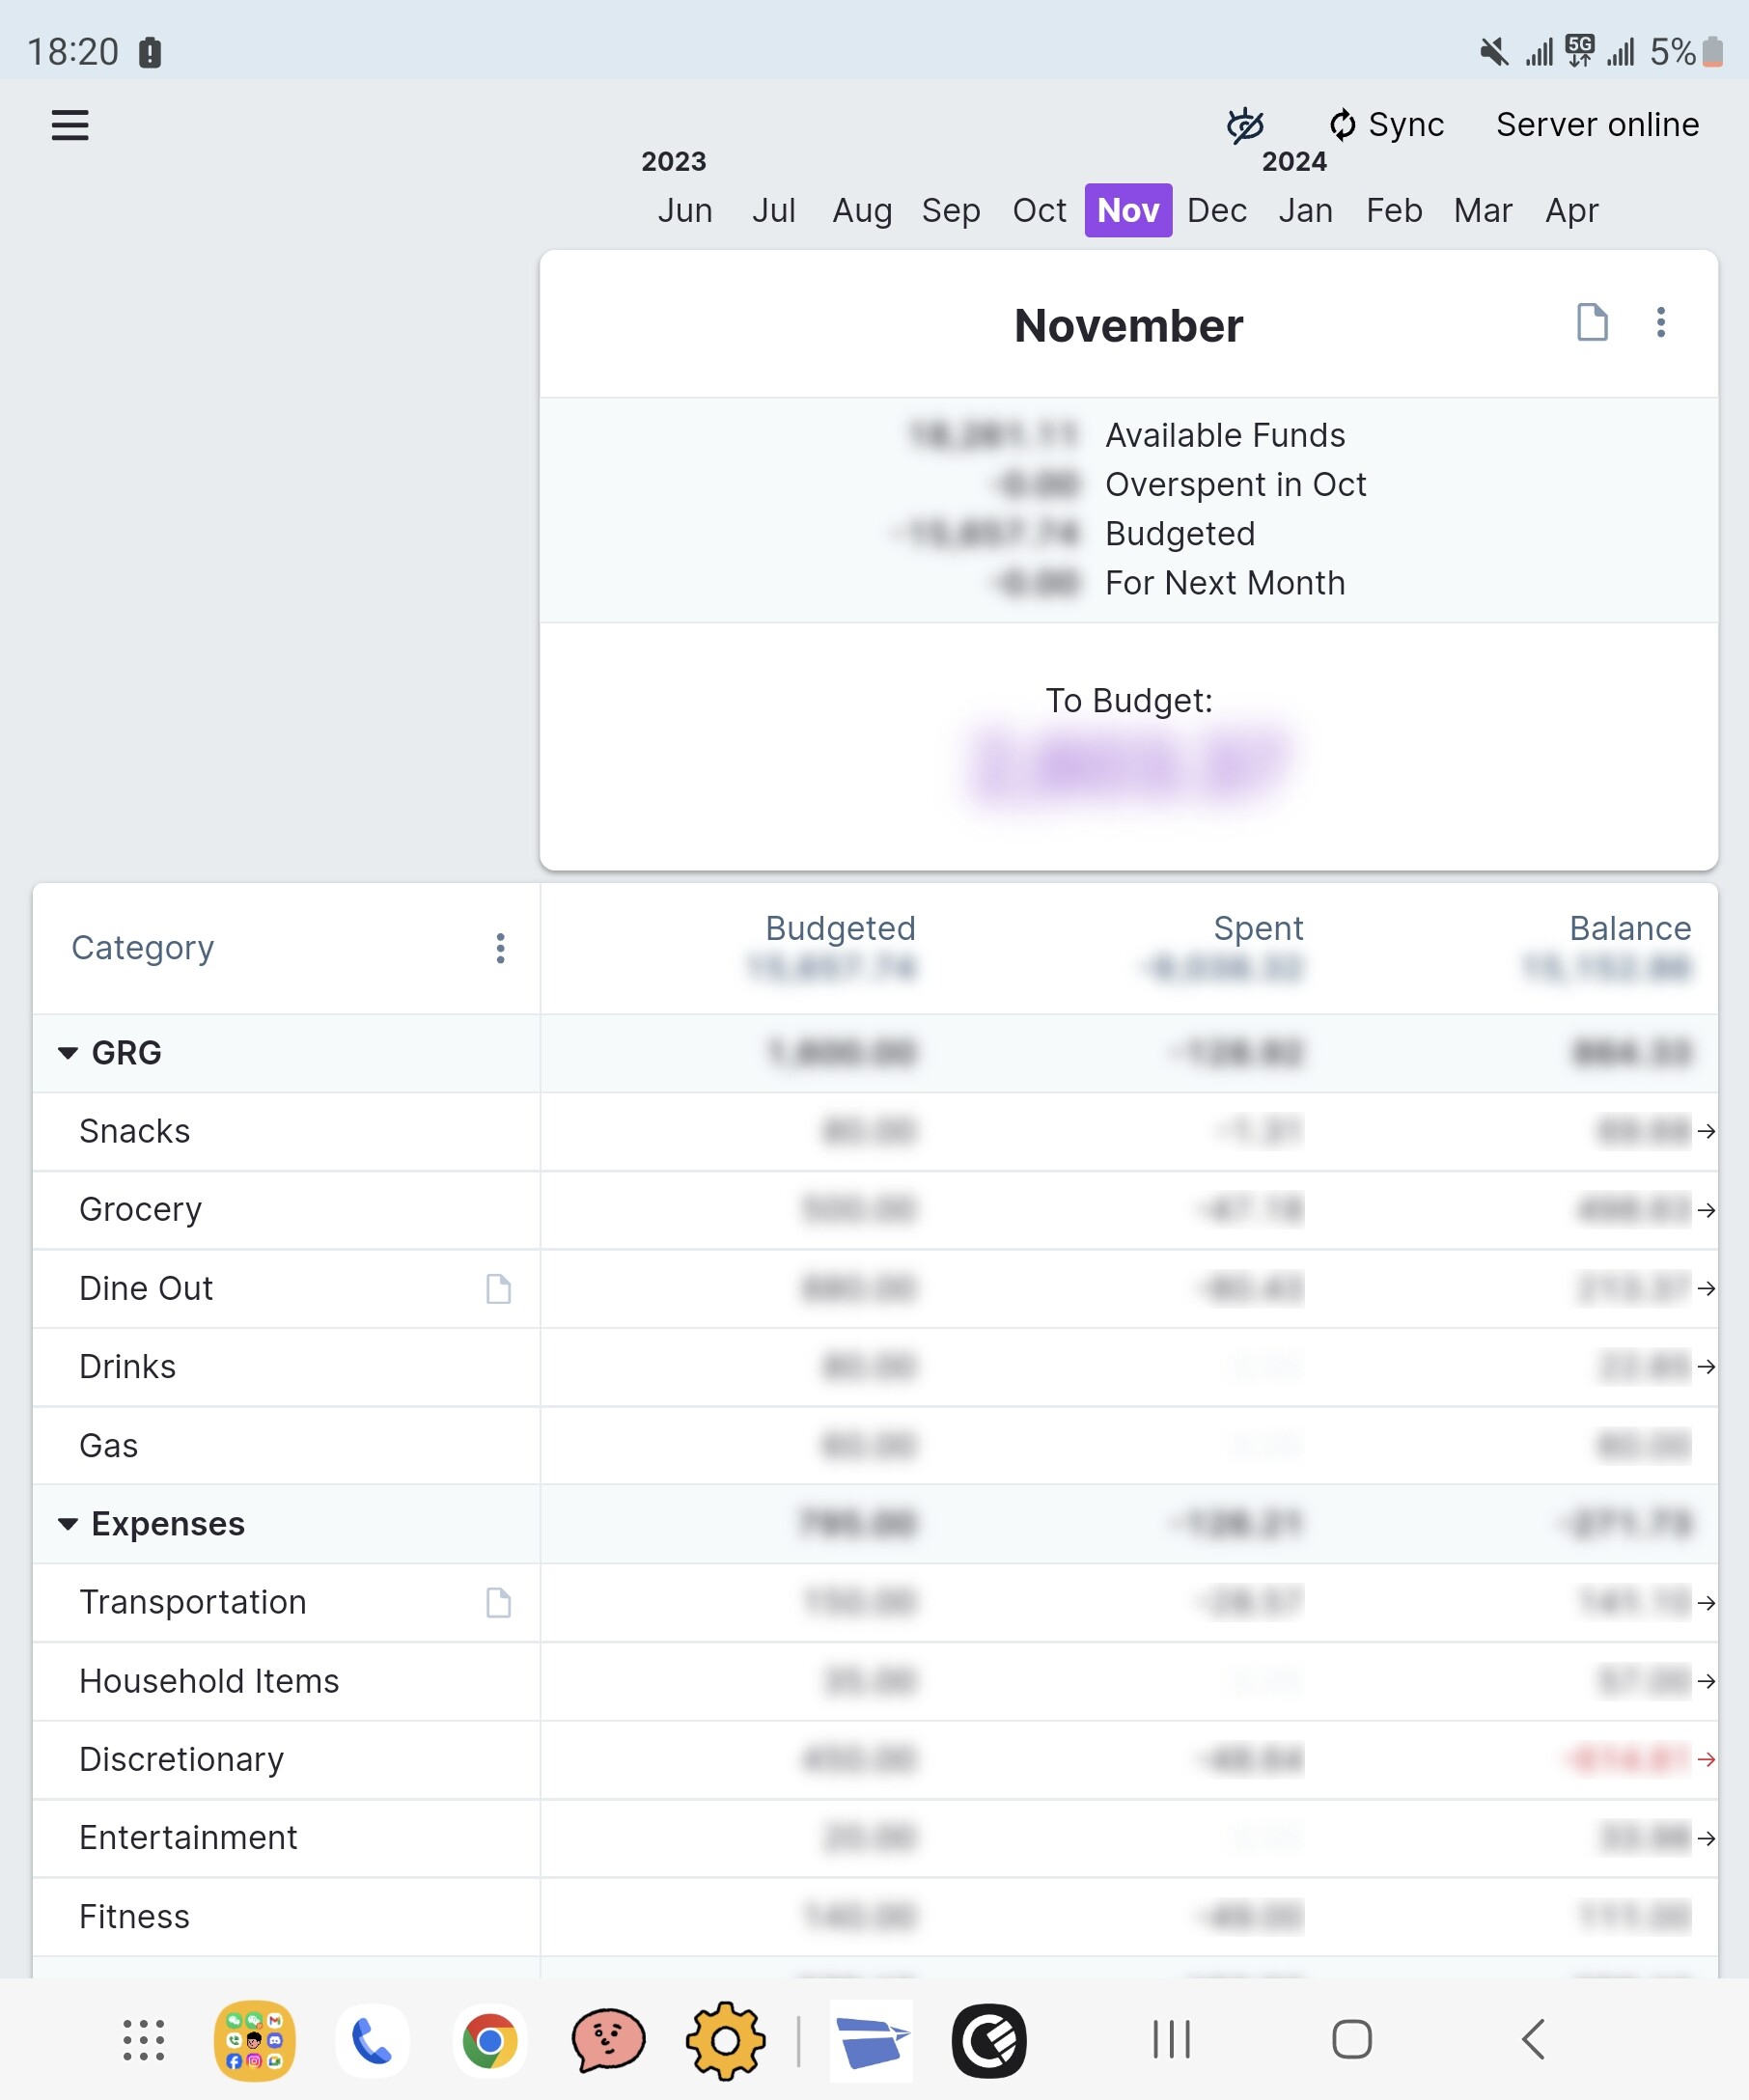Select Jan 2024 in month picker
Screen dimensions: 1749x2100
[x=1305, y=211]
